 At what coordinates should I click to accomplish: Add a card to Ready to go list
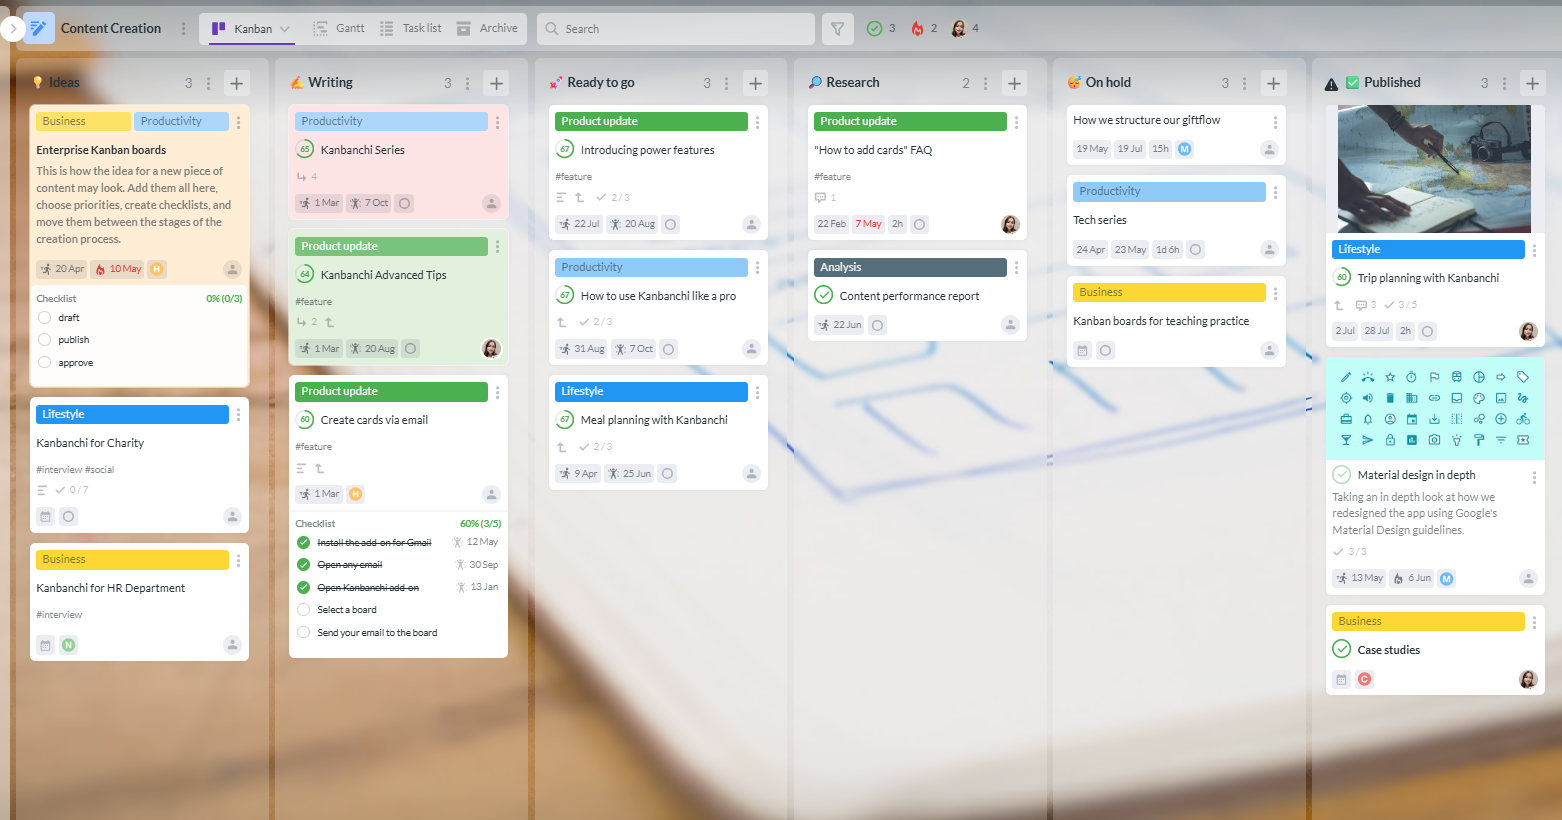click(755, 83)
